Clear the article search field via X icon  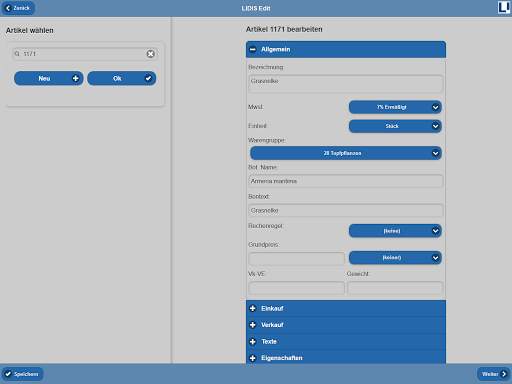[x=151, y=54]
